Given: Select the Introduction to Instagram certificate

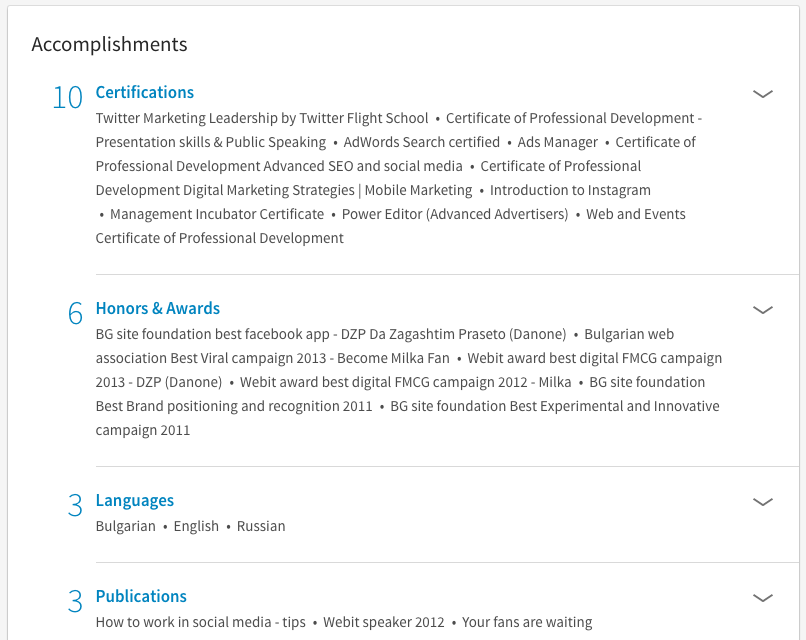Looking at the screenshot, I should tap(570, 190).
